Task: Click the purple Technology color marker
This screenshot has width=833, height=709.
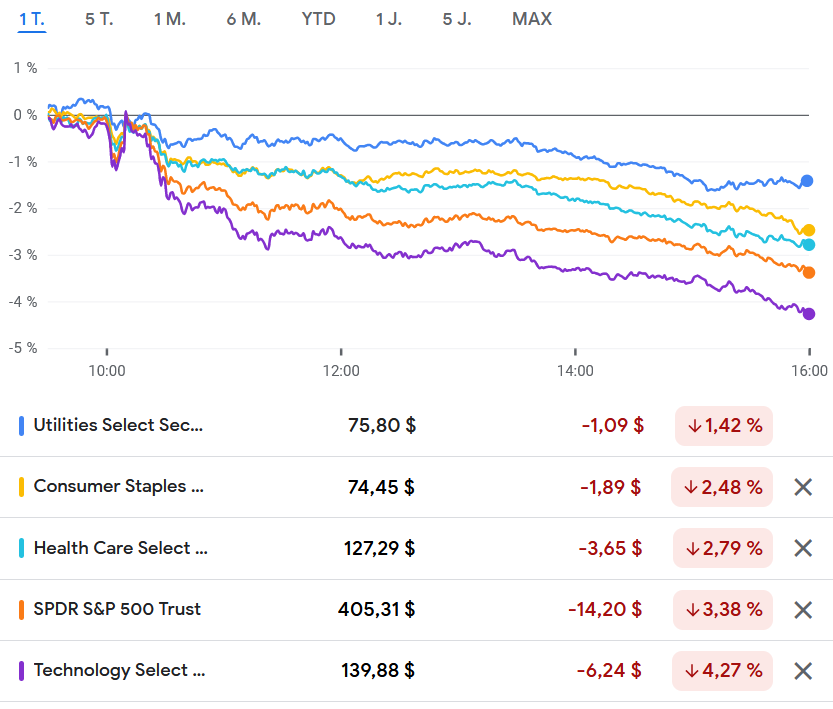Action: coord(22,671)
